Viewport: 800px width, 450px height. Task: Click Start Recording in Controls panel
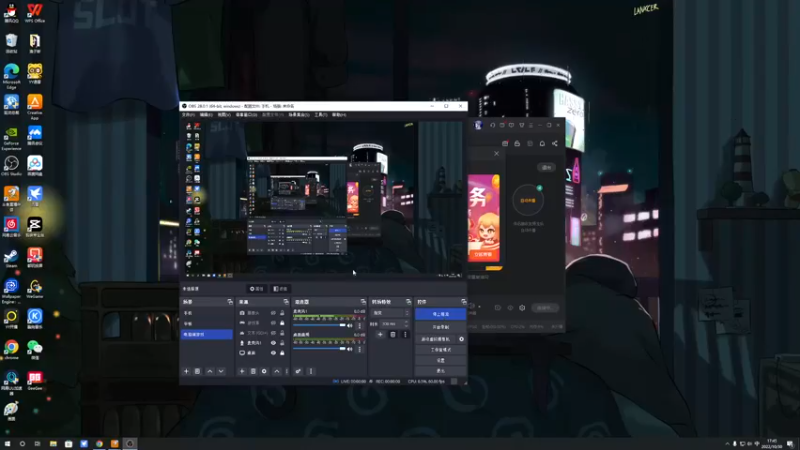coord(440,327)
